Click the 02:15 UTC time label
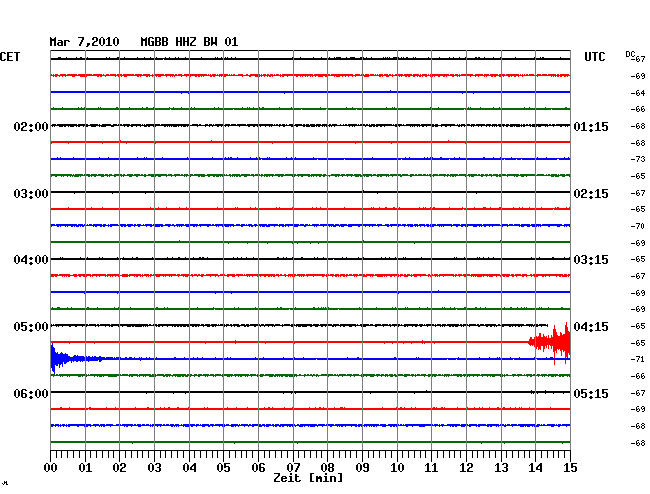This screenshot has height=494, width=650. click(591, 194)
